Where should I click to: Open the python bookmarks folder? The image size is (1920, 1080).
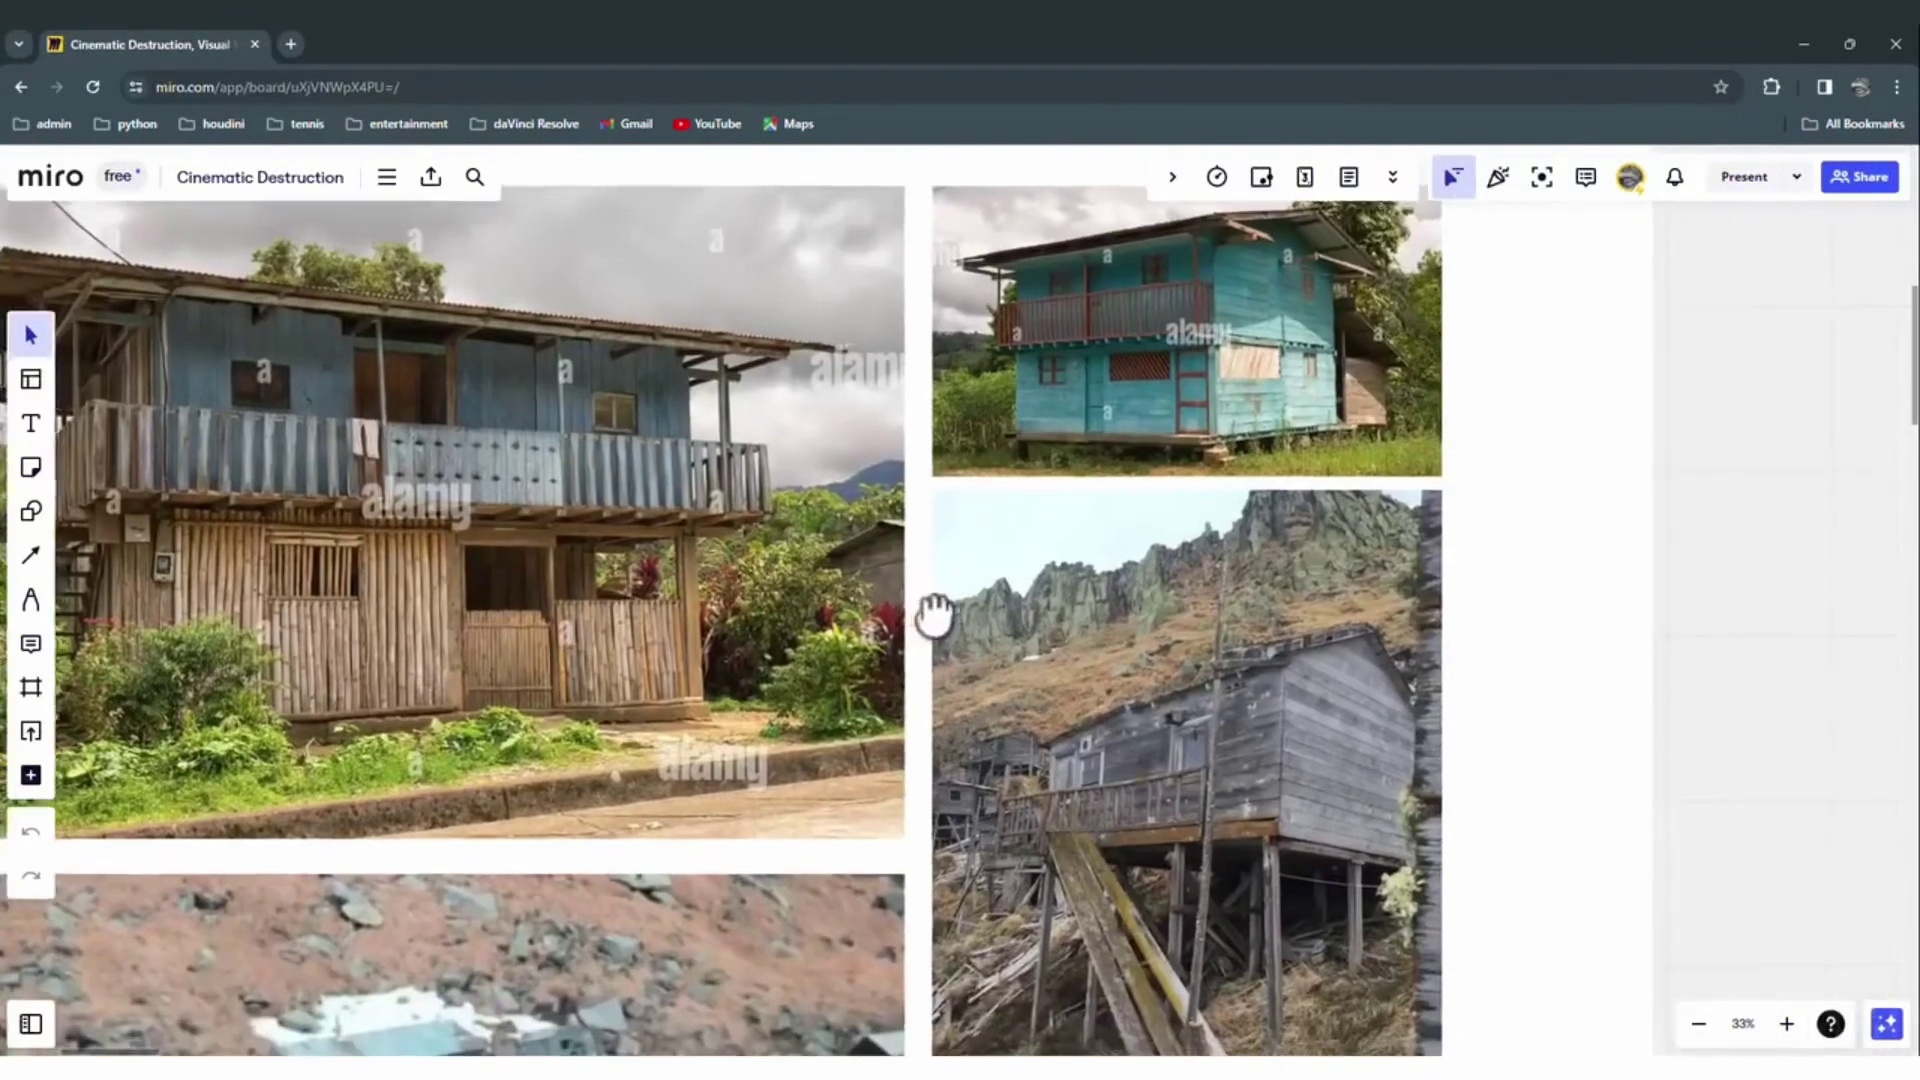click(x=126, y=124)
